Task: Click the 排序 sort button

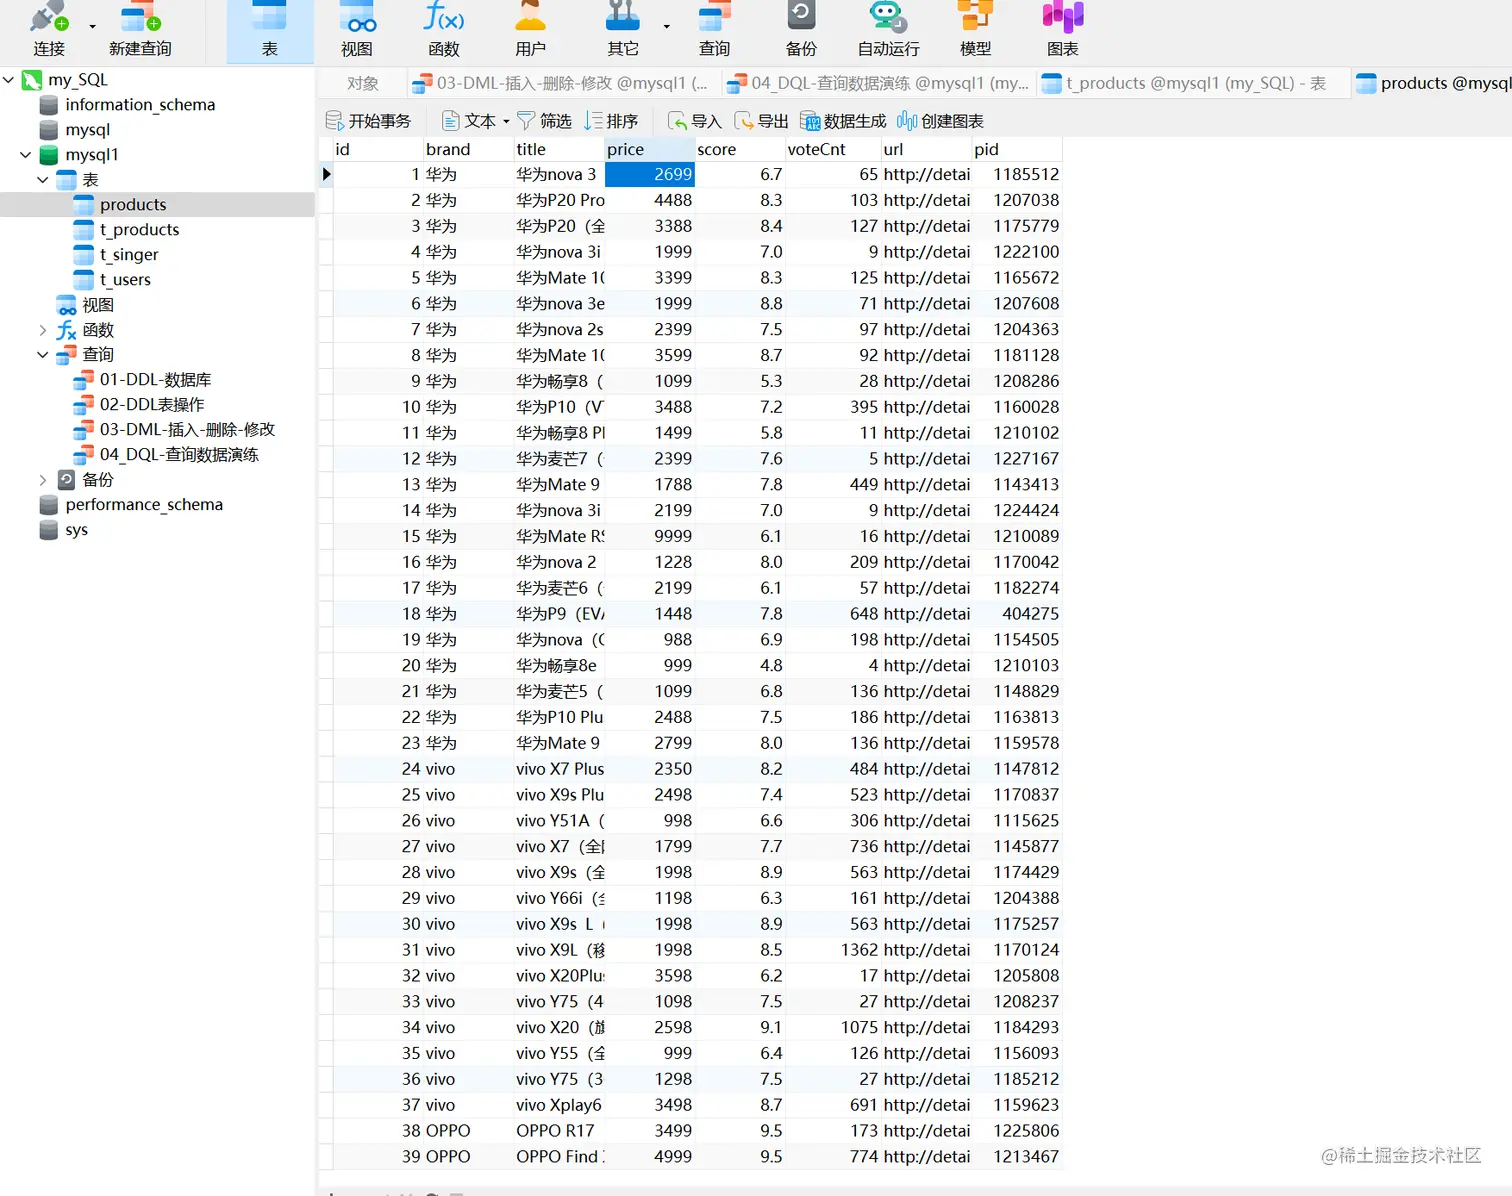Action: coord(611,121)
